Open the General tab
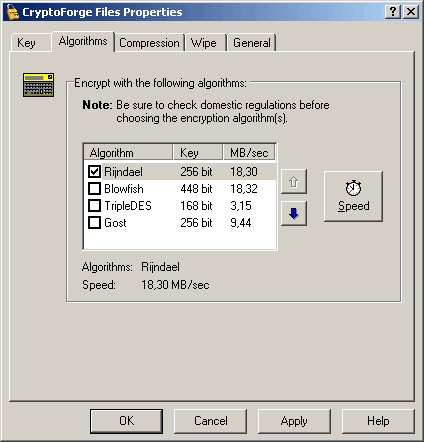 [252, 43]
